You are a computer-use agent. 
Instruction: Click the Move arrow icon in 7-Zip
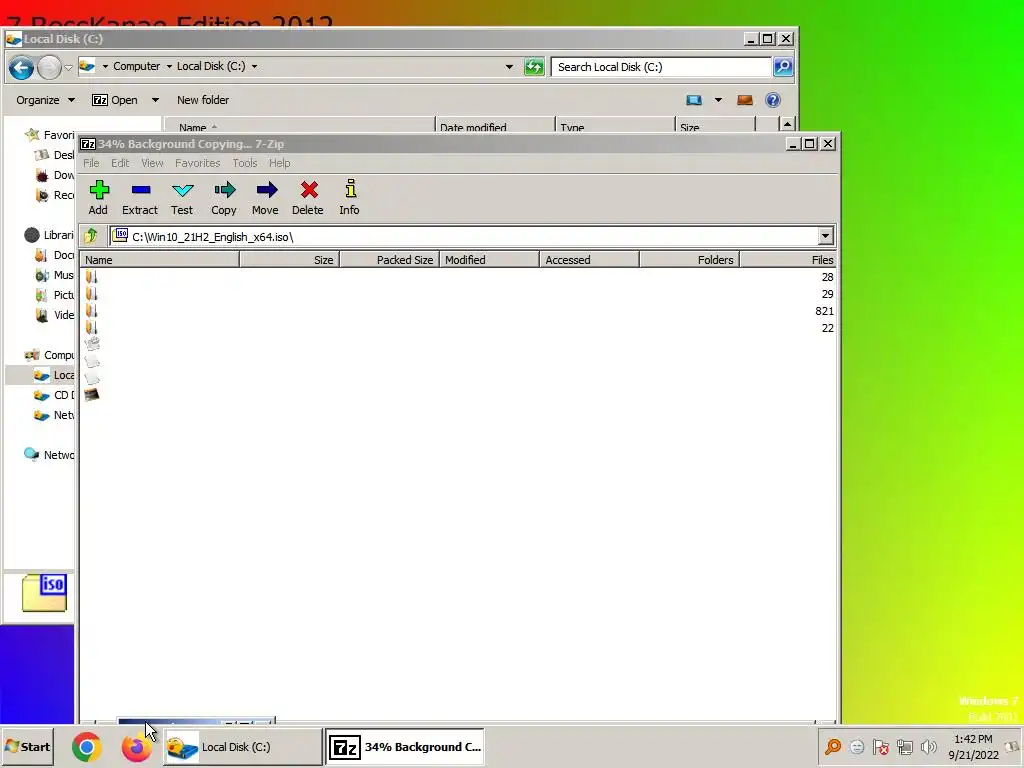(266, 191)
